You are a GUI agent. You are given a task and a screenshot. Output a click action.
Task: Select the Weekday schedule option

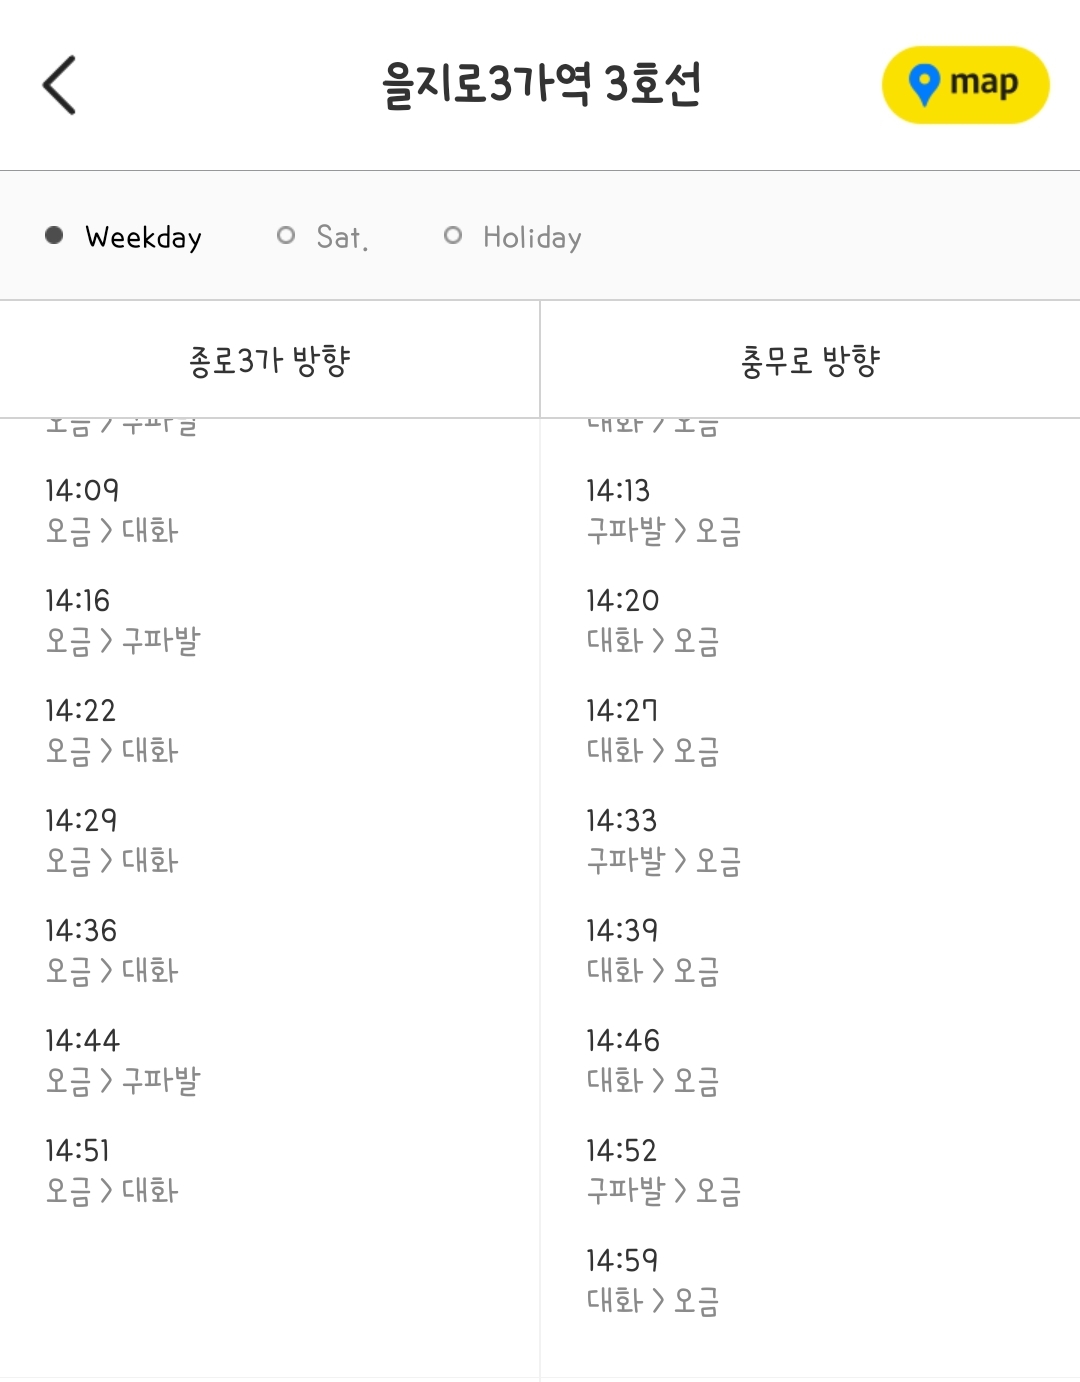(x=124, y=237)
